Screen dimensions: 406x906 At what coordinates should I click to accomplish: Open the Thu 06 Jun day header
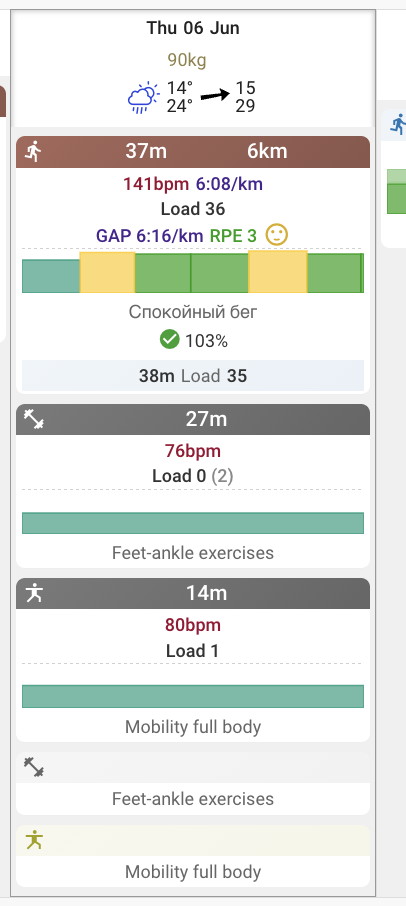[193, 28]
